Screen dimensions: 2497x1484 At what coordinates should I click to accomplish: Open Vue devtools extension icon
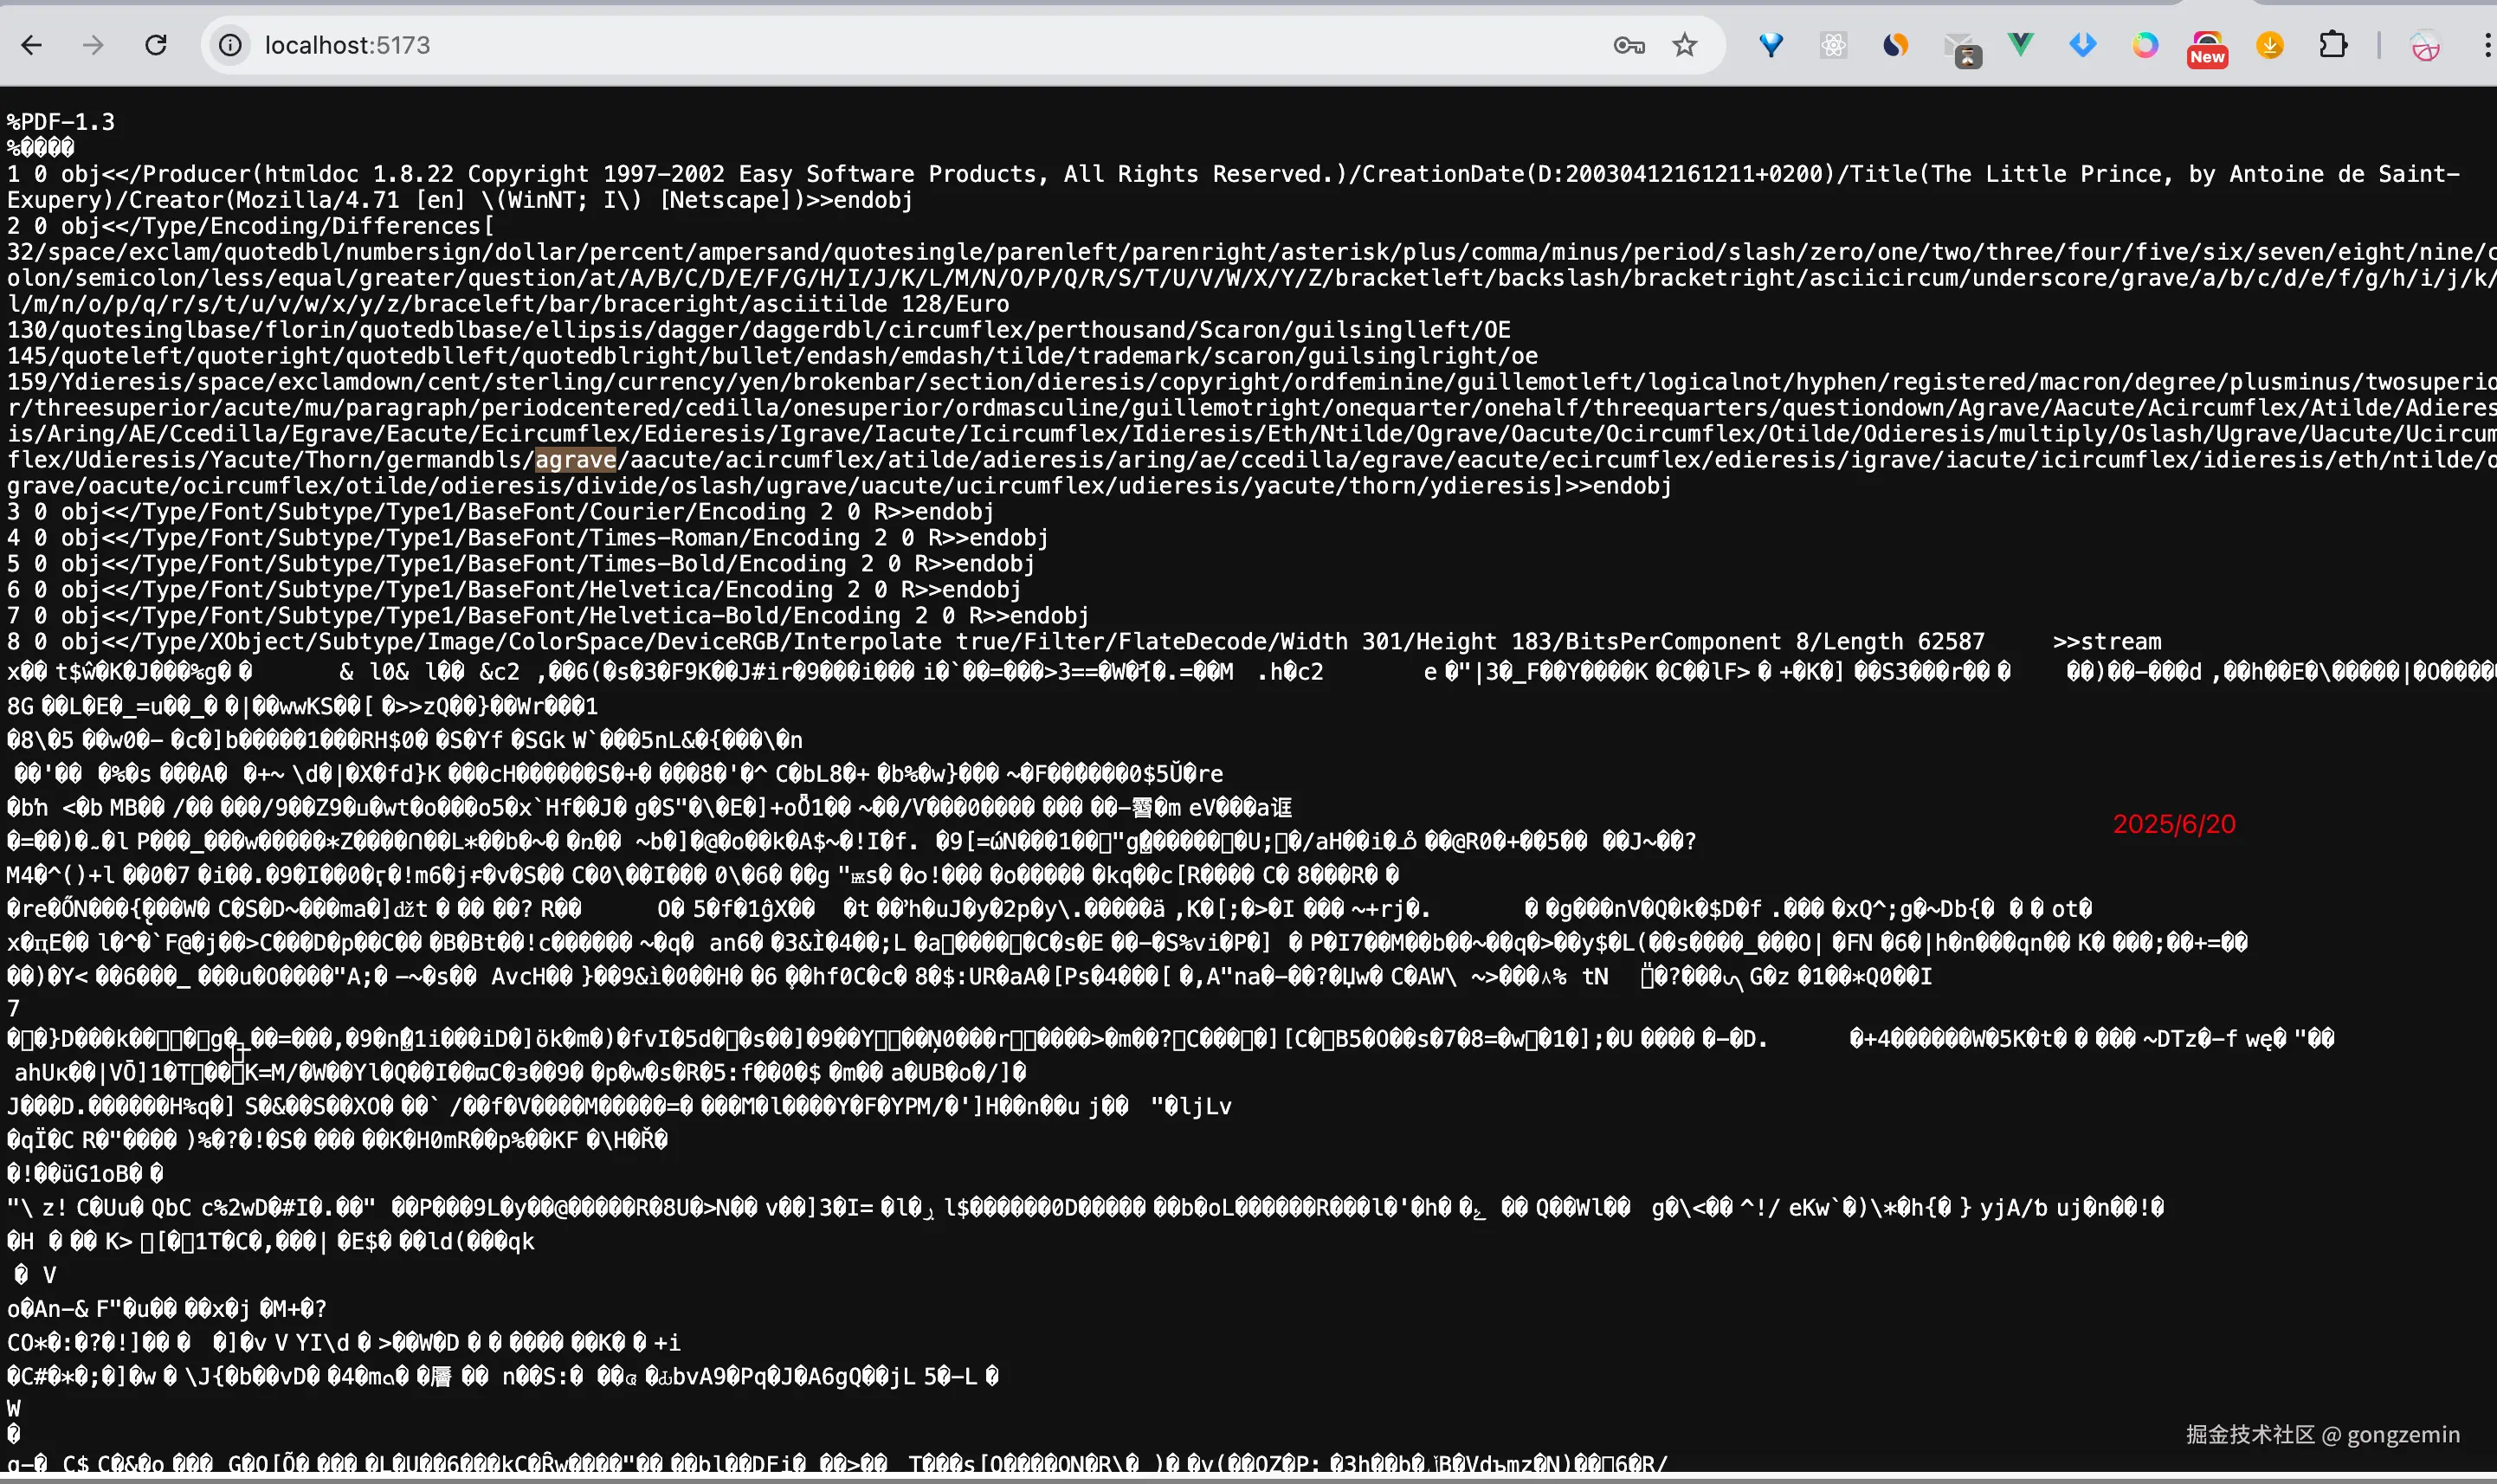[2021, 45]
